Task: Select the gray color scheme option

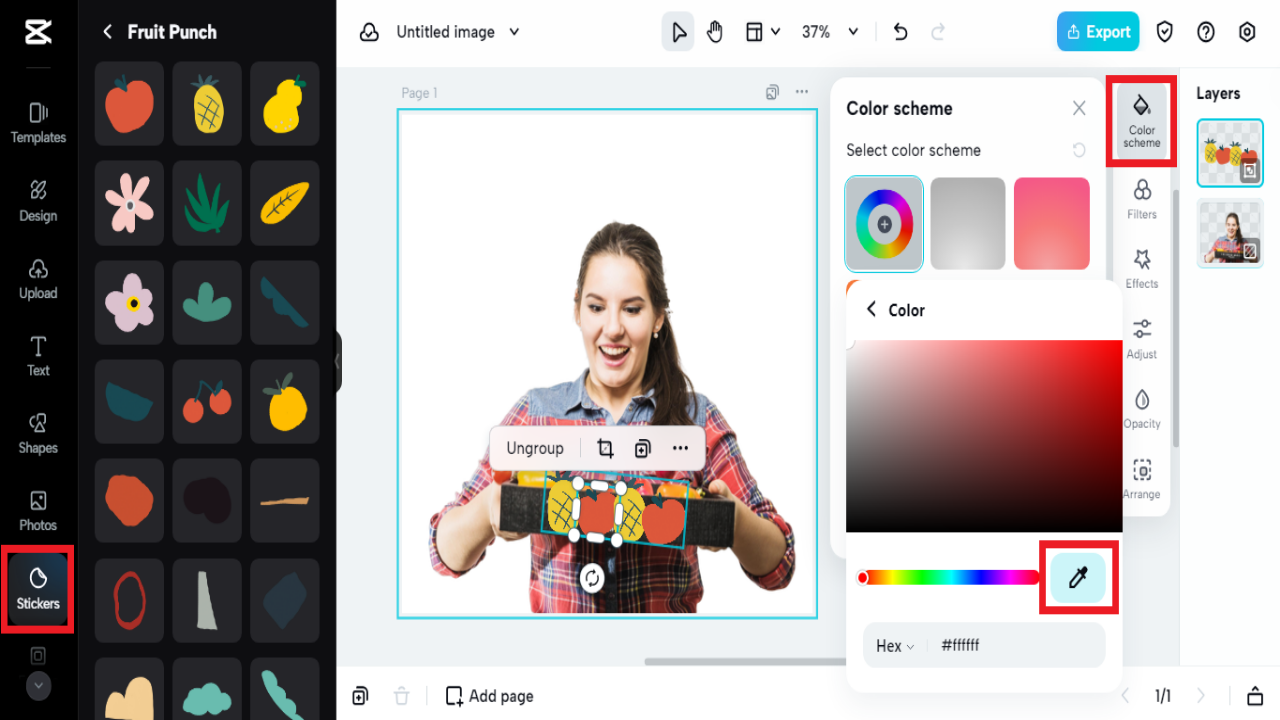Action: pos(967,223)
